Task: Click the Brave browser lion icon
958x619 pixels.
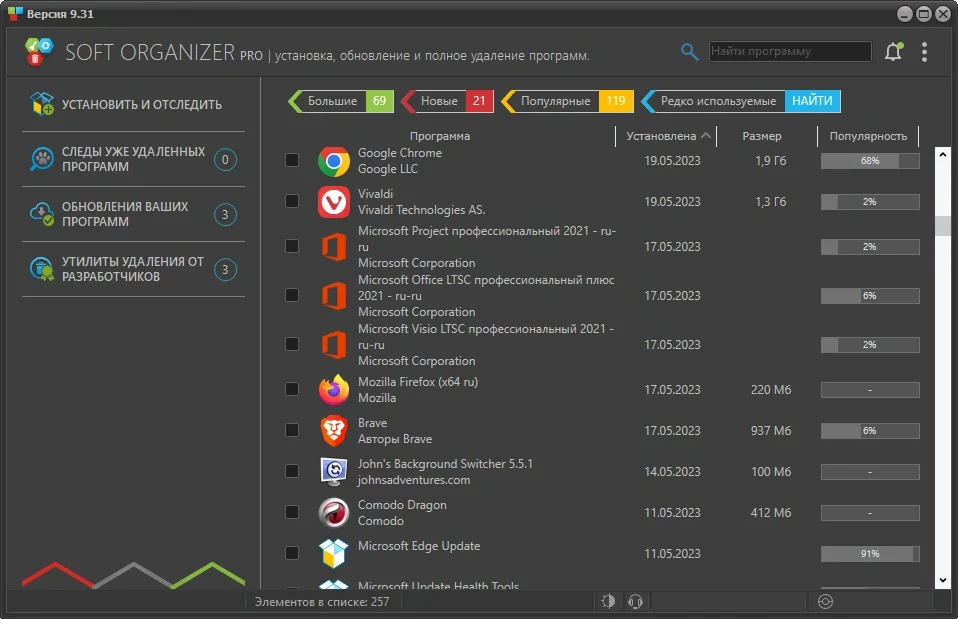Action: [x=334, y=431]
